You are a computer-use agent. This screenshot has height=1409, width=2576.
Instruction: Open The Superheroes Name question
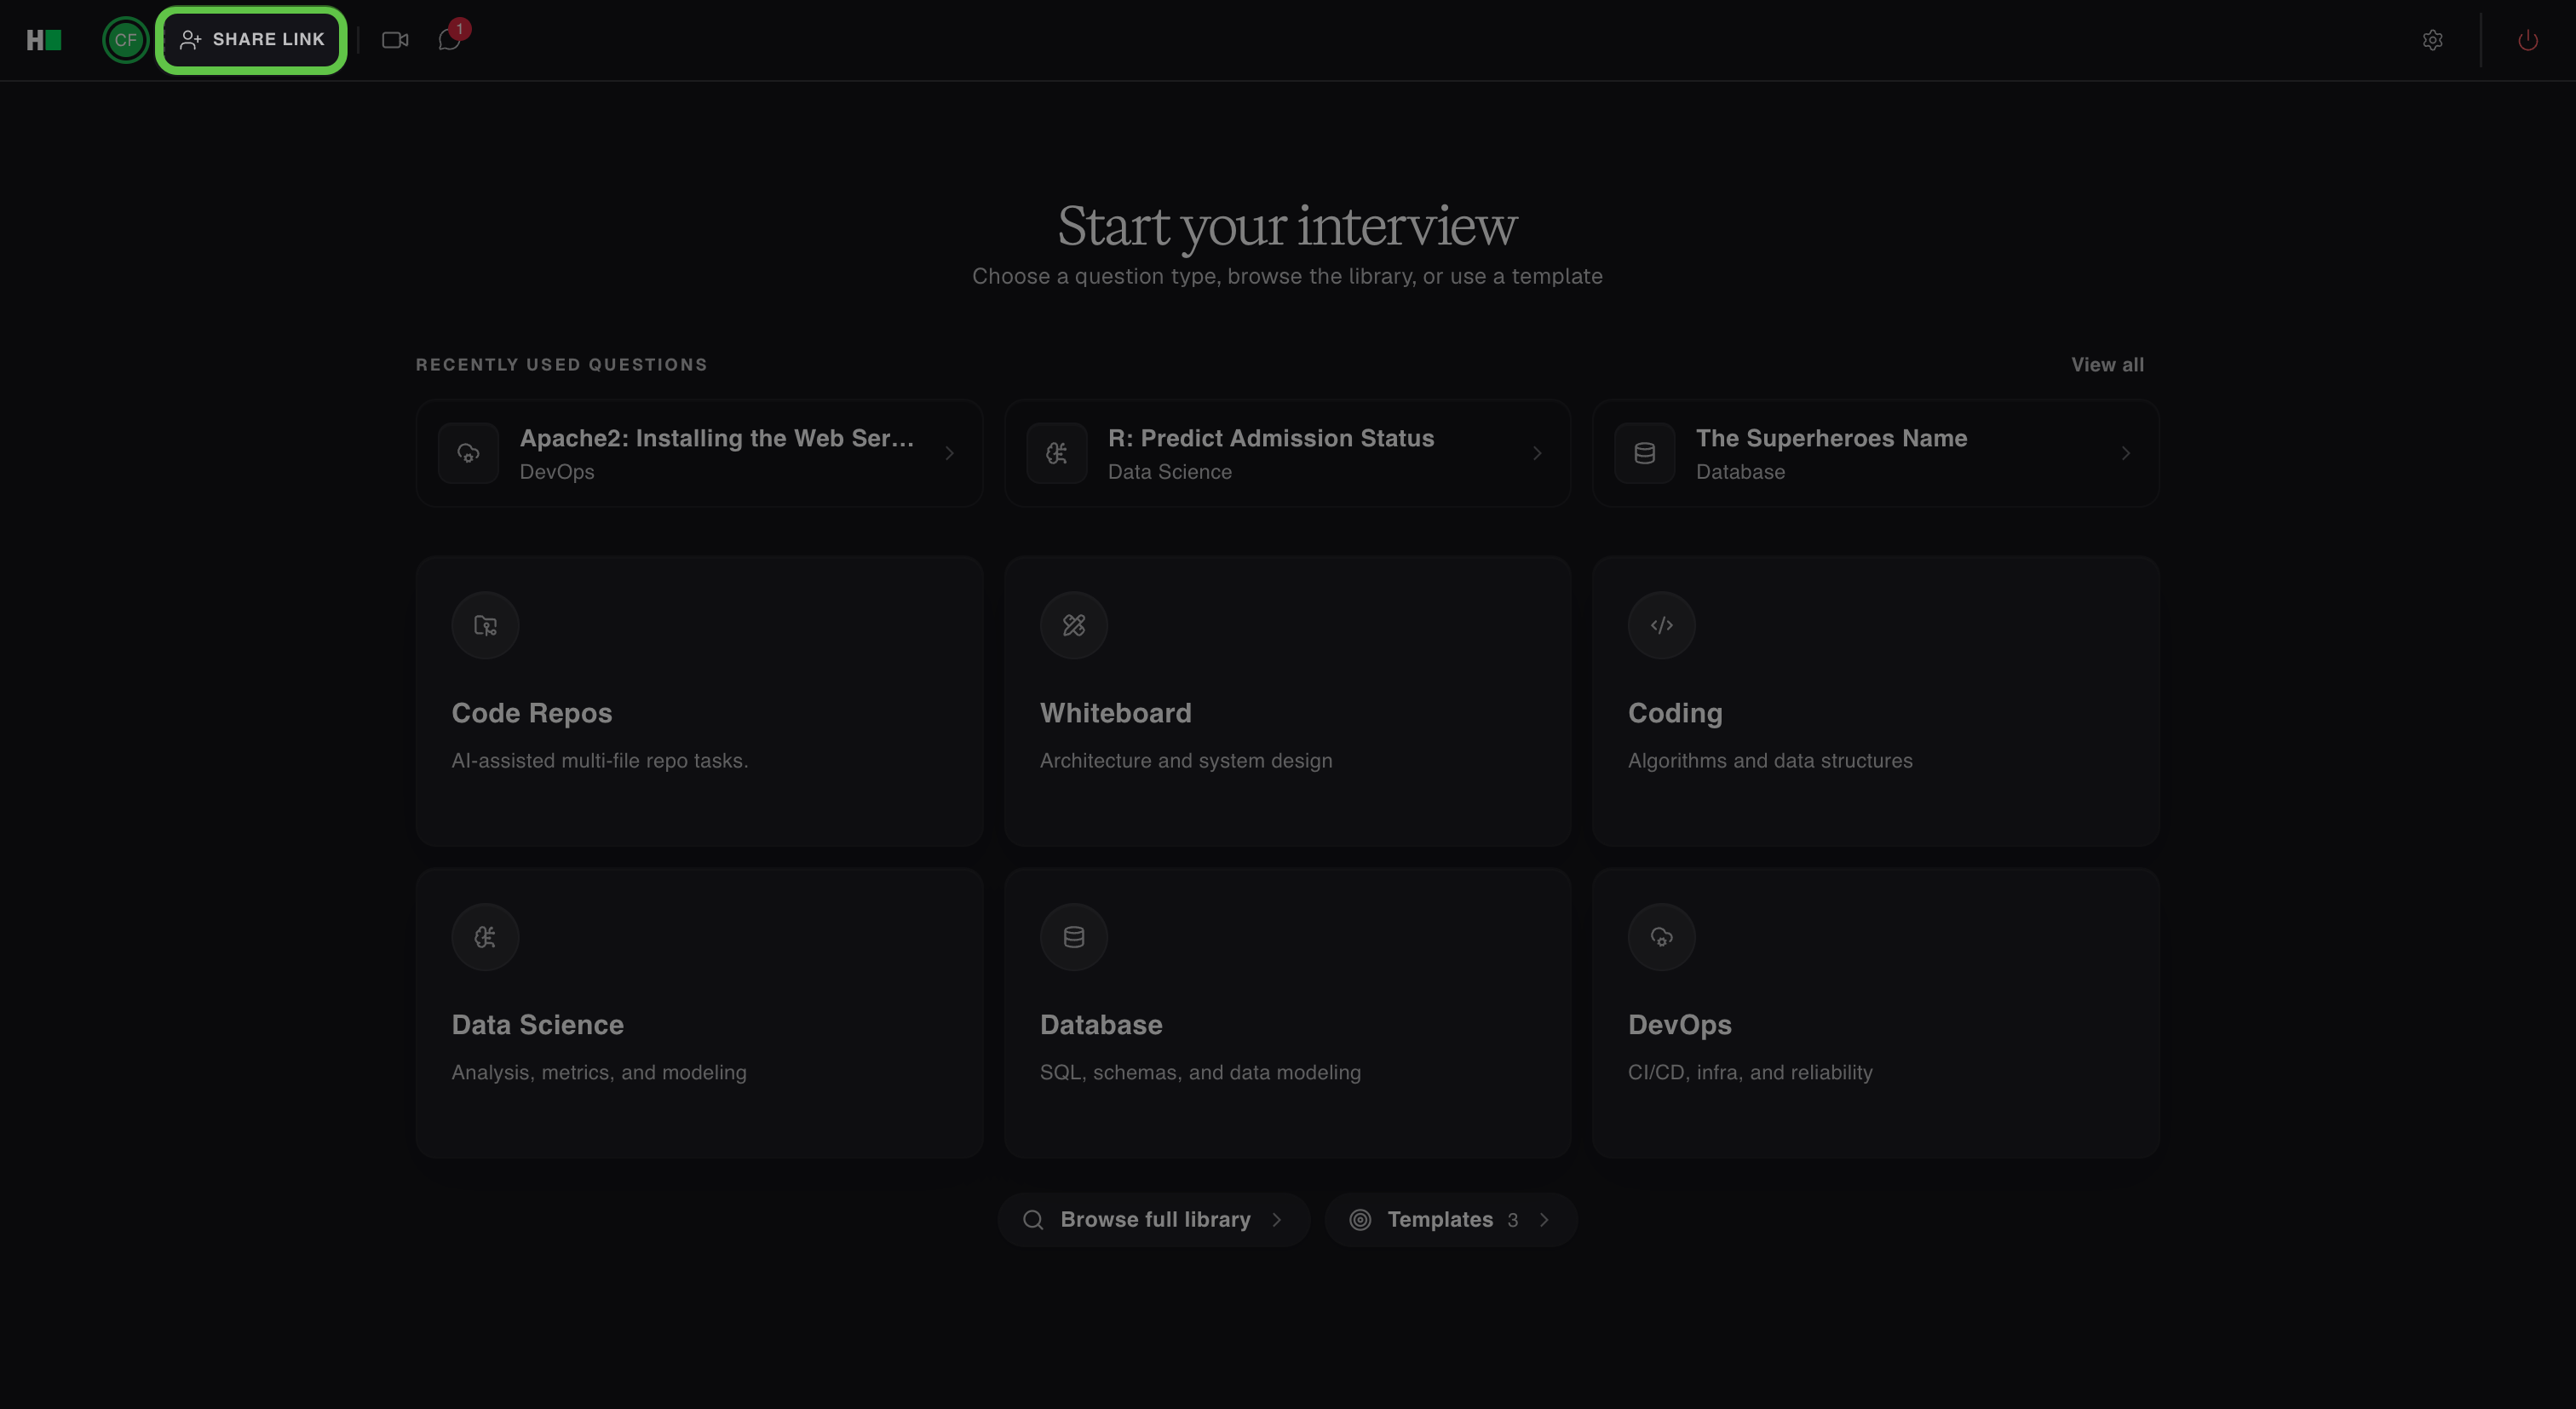[x=1875, y=453]
